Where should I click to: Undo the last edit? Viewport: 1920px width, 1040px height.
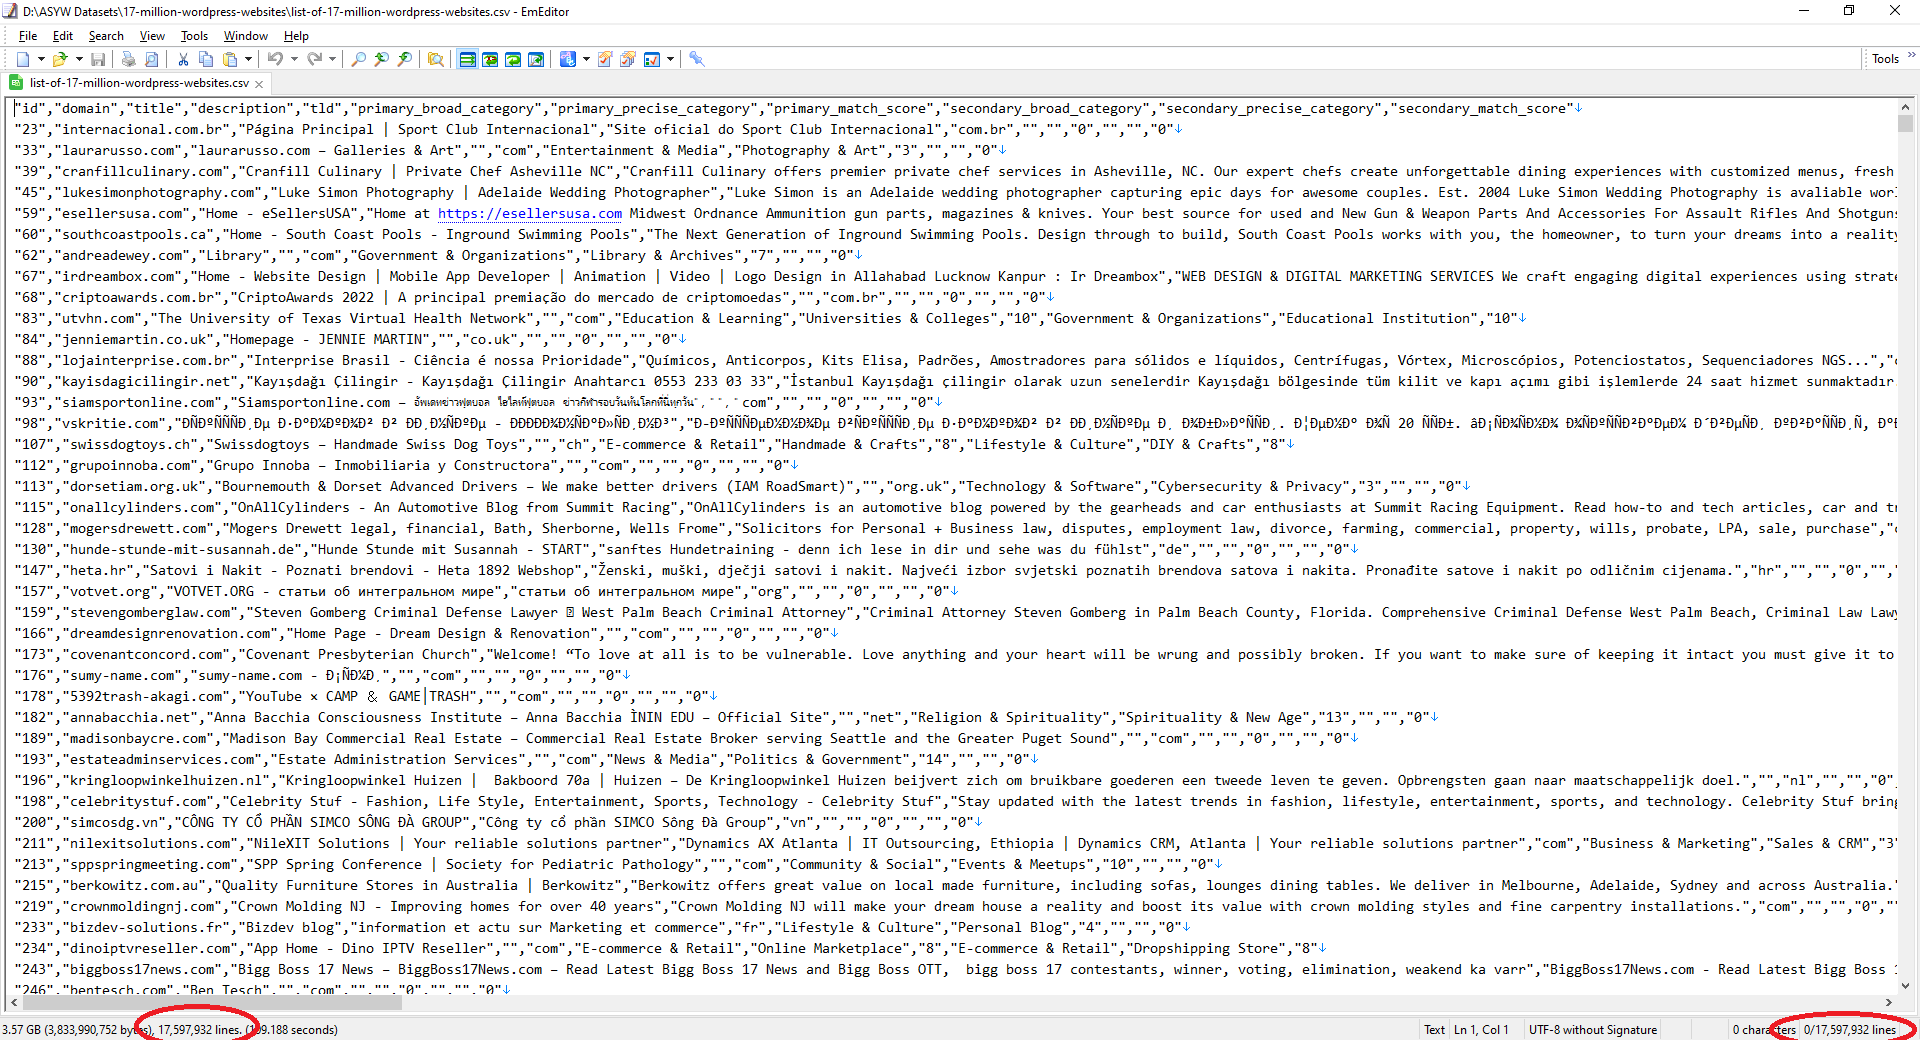pyautogui.click(x=277, y=59)
